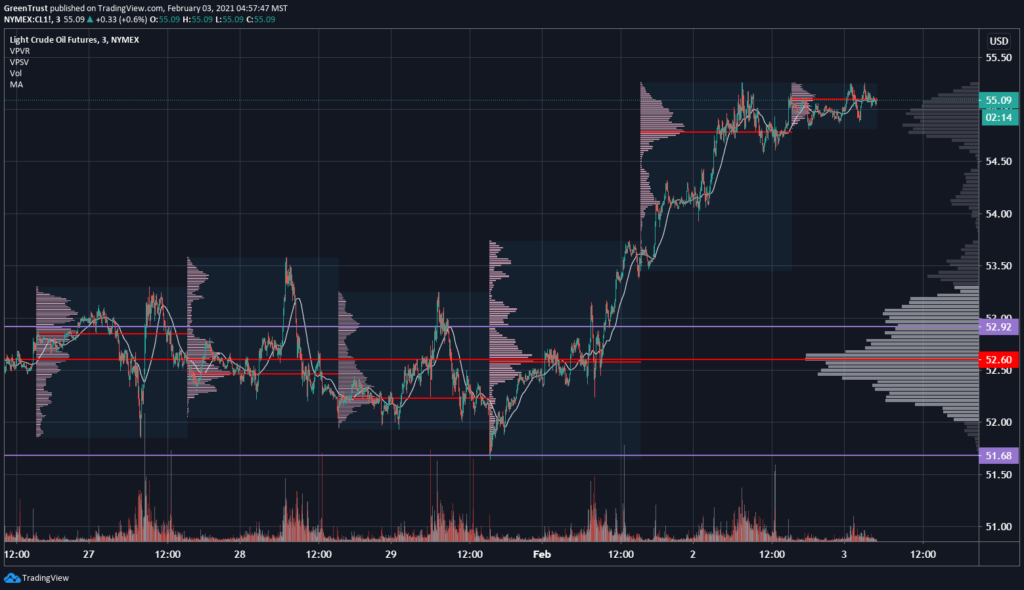Screen dimensions: 1024x590
Task: Select the purple 52.92 price level tag
Action: click(x=999, y=326)
